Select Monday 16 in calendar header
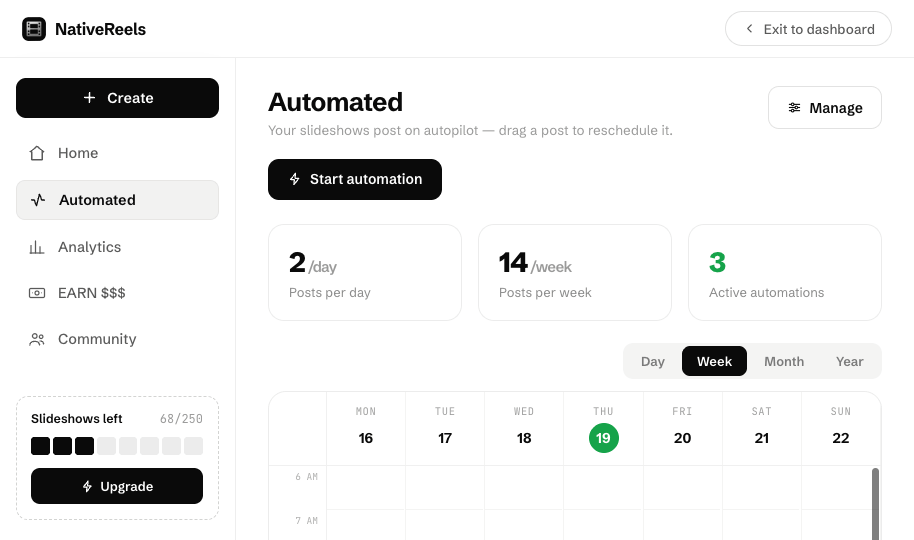The width and height of the screenshot is (914, 540). coord(365,427)
